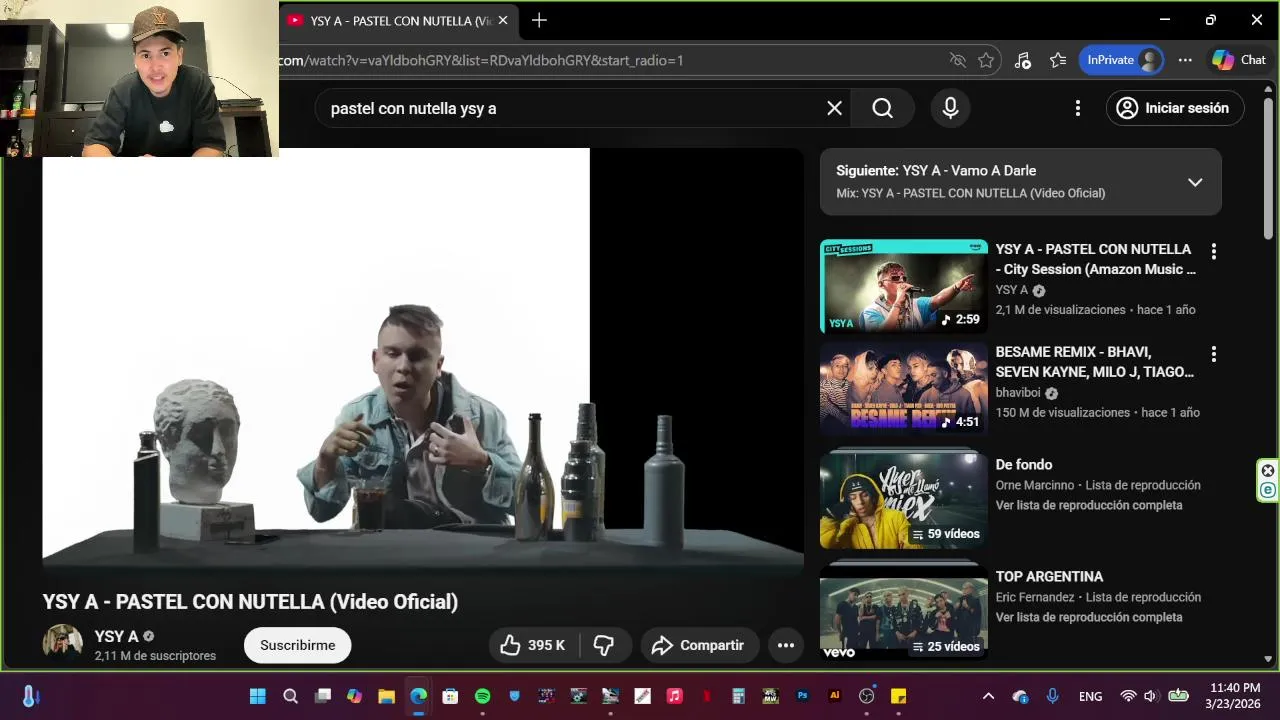Dislike the video with thumbs down

604,645
